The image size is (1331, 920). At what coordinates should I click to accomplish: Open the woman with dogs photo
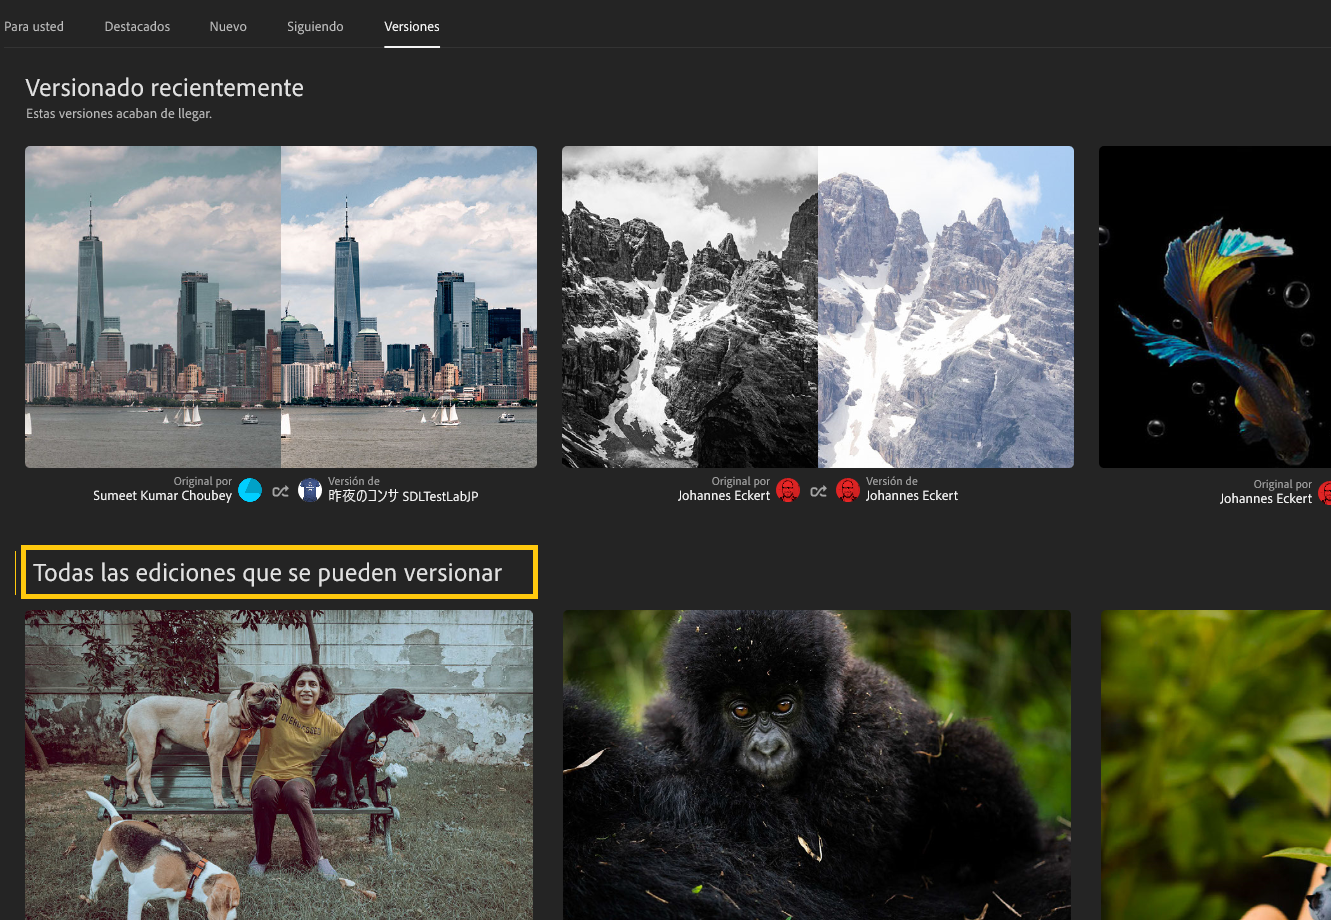tap(279, 765)
